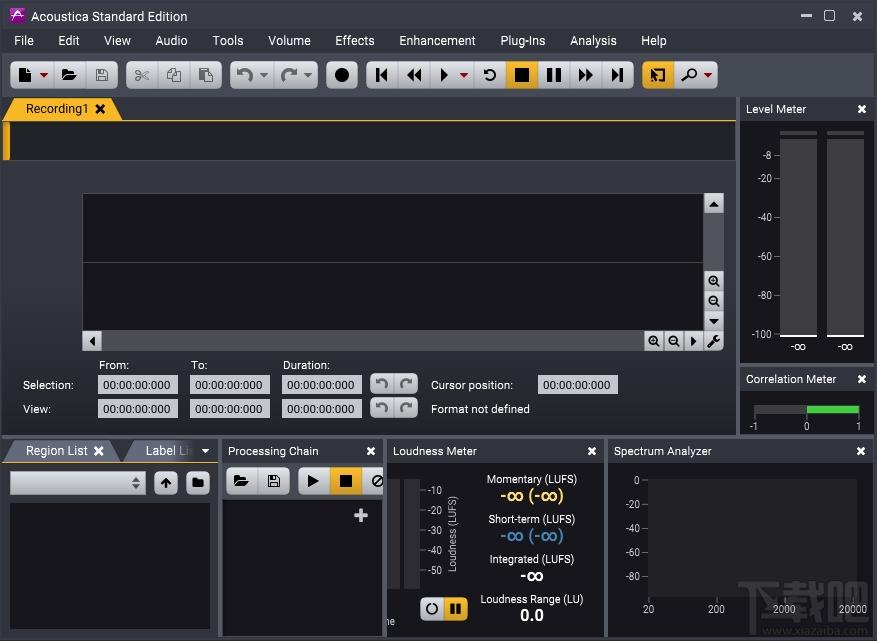Screen dimensions: 877x641
Task: Jump to start of the track
Action: pos(382,75)
